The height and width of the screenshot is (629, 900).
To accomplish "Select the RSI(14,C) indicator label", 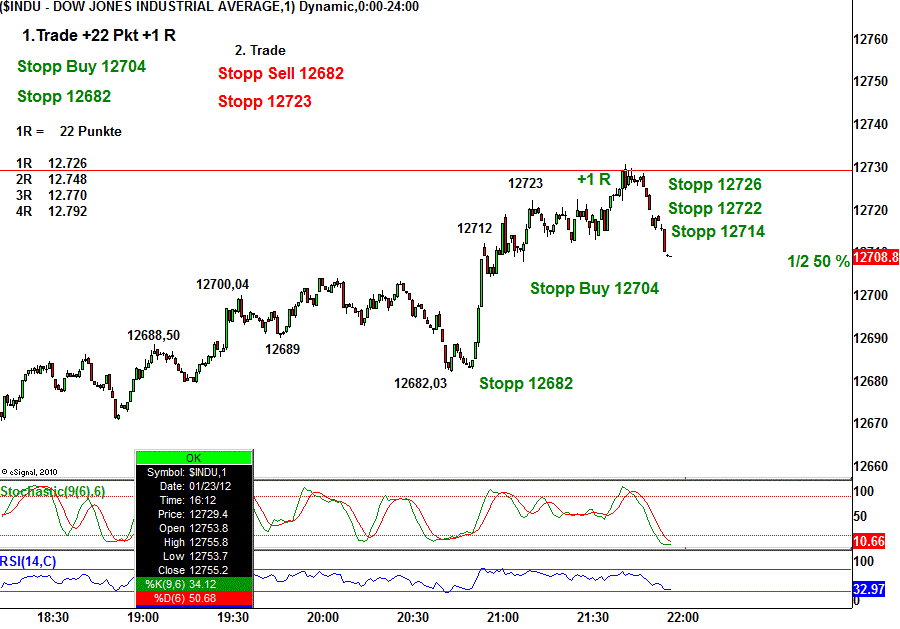I will [x=29, y=561].
